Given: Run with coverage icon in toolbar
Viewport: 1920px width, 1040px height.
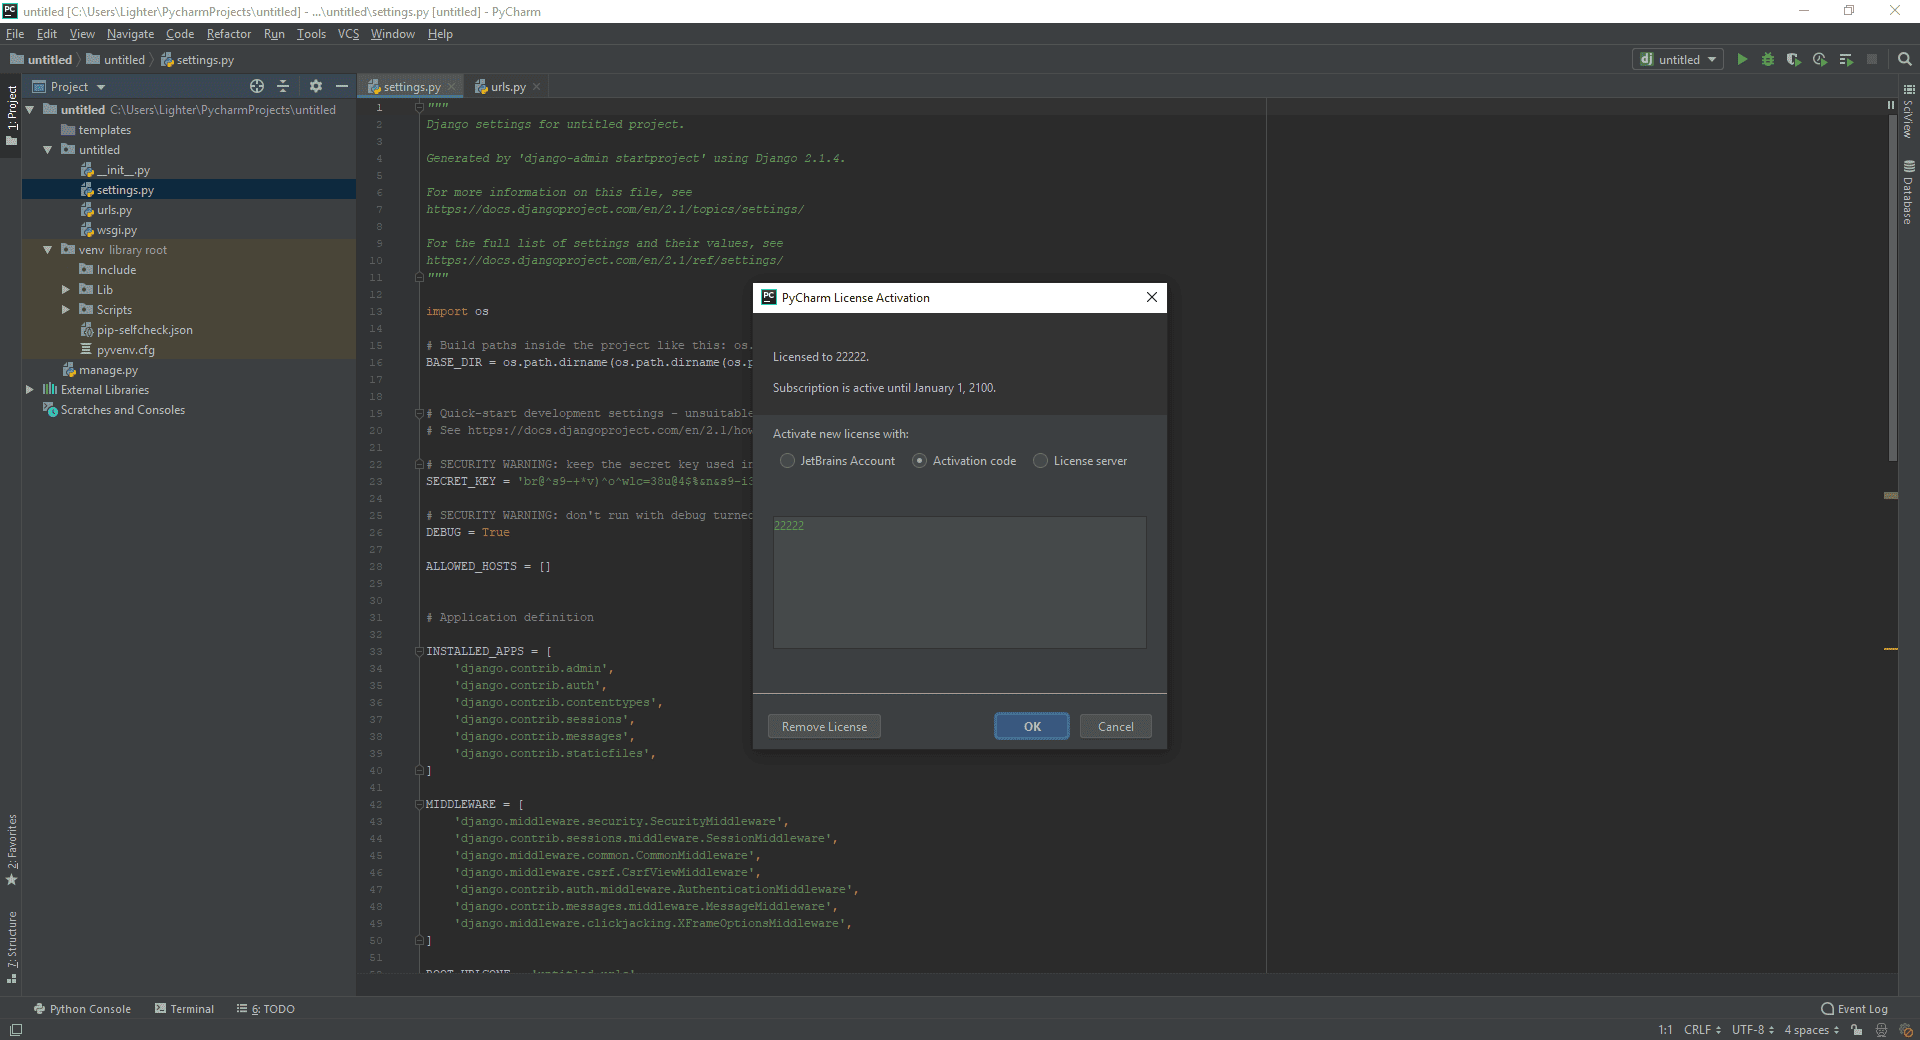Looking at the screenshot, I should [1794, 60].
